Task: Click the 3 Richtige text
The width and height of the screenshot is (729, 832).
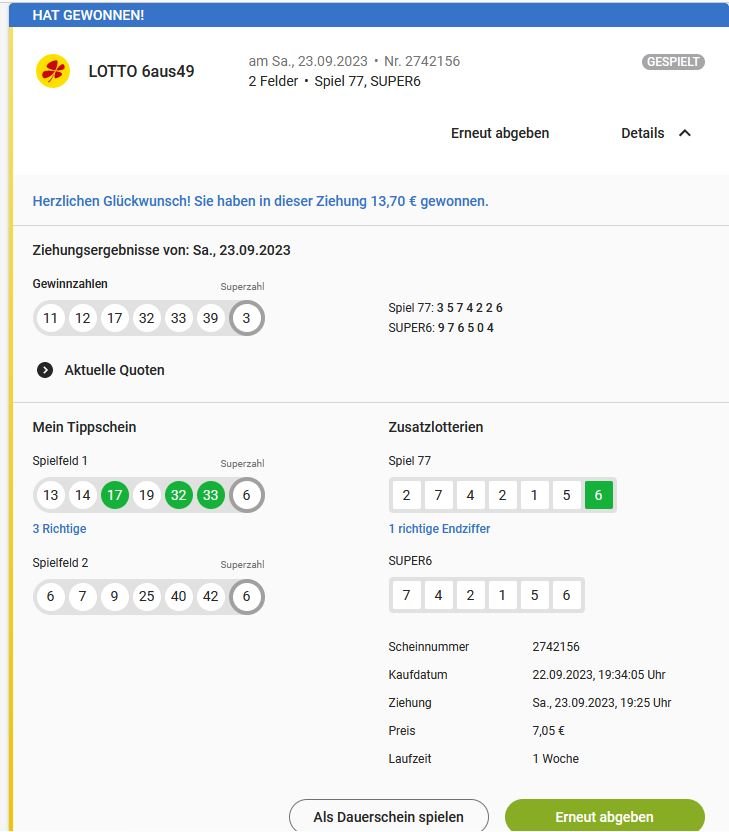Action: point(59,528)
